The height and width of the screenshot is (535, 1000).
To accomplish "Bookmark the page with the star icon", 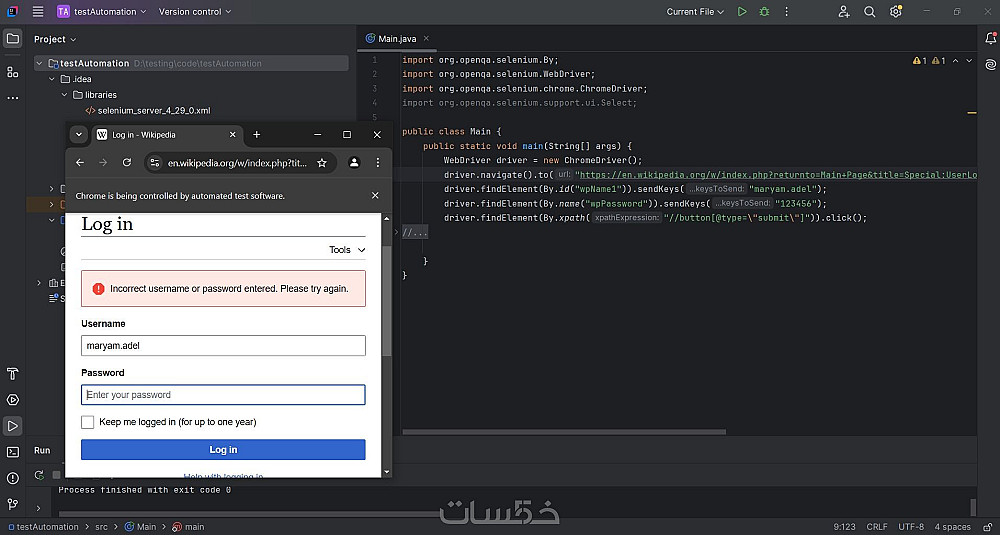I will click(322, 163).
